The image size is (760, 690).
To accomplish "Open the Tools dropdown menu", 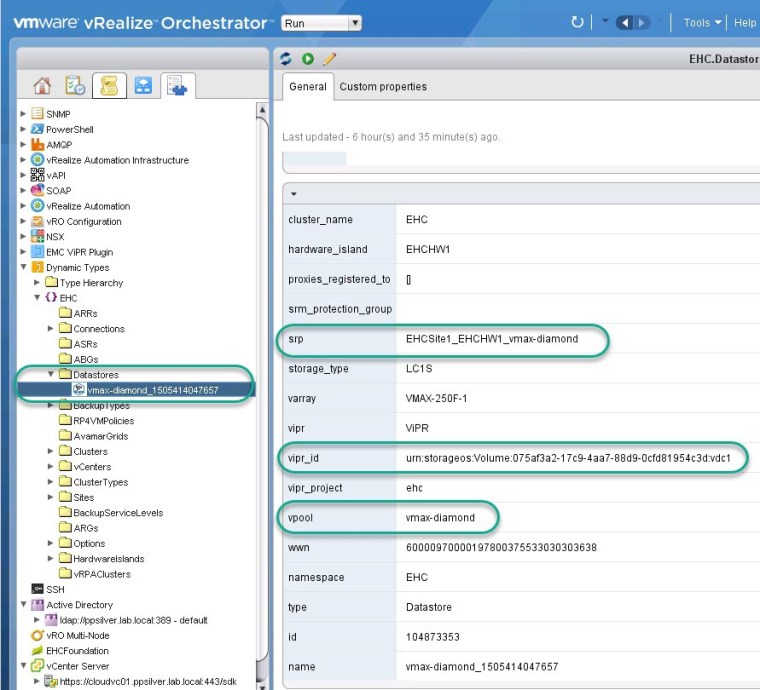I will pyautogui.click(x=702, y=22).
